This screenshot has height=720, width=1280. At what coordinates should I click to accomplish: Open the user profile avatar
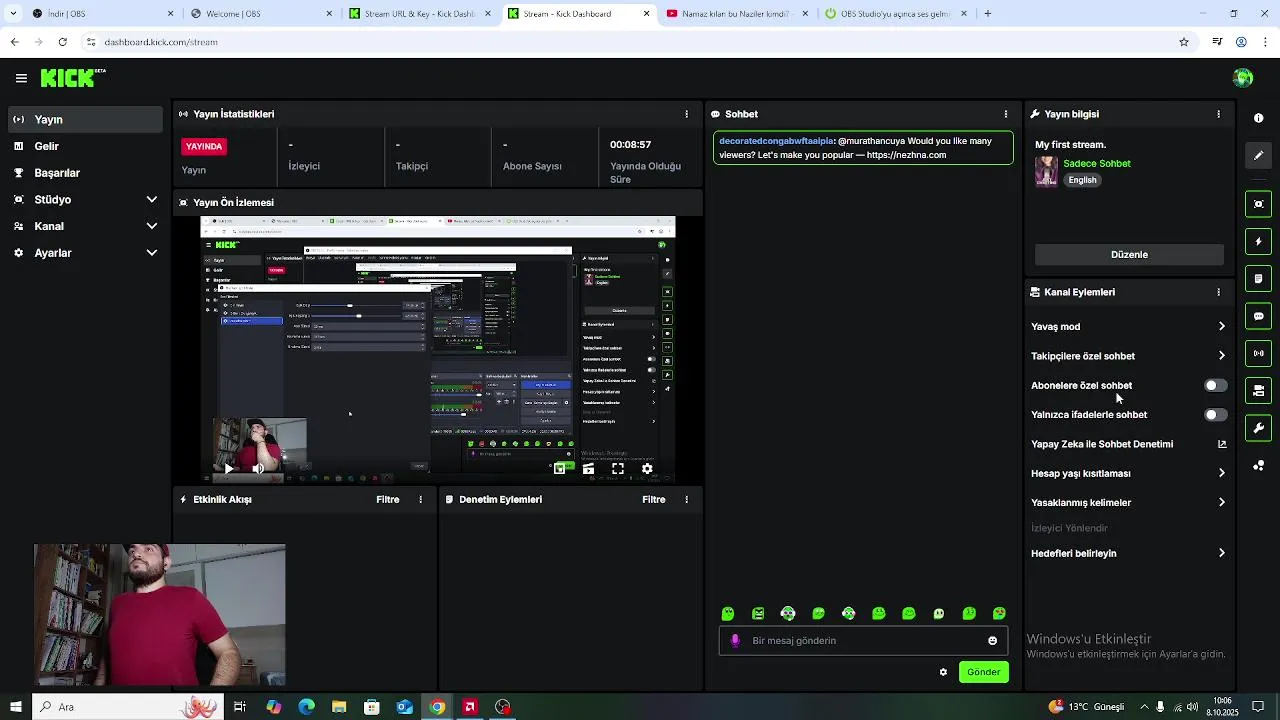tap(1243, 78)
